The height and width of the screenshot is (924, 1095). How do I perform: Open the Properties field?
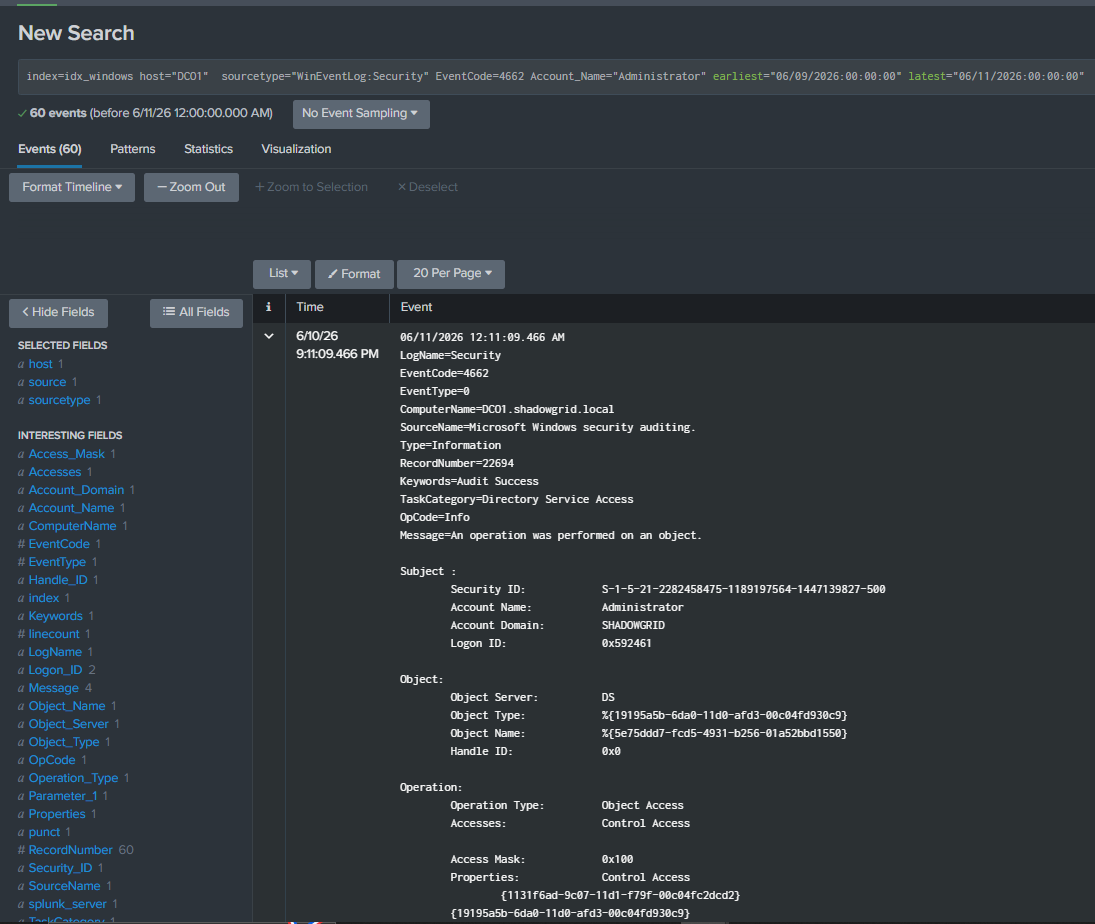(57, 814)
